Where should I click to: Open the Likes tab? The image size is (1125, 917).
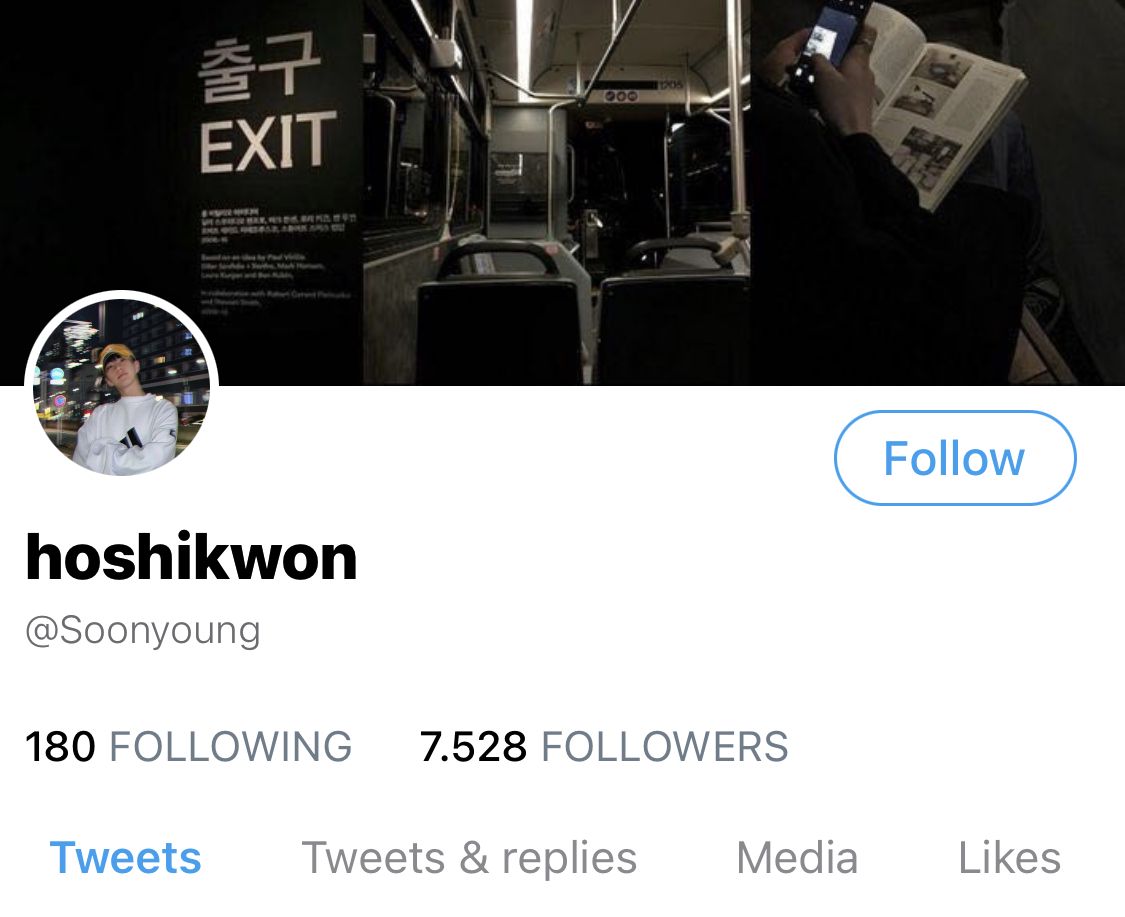tap(1009, 857)
